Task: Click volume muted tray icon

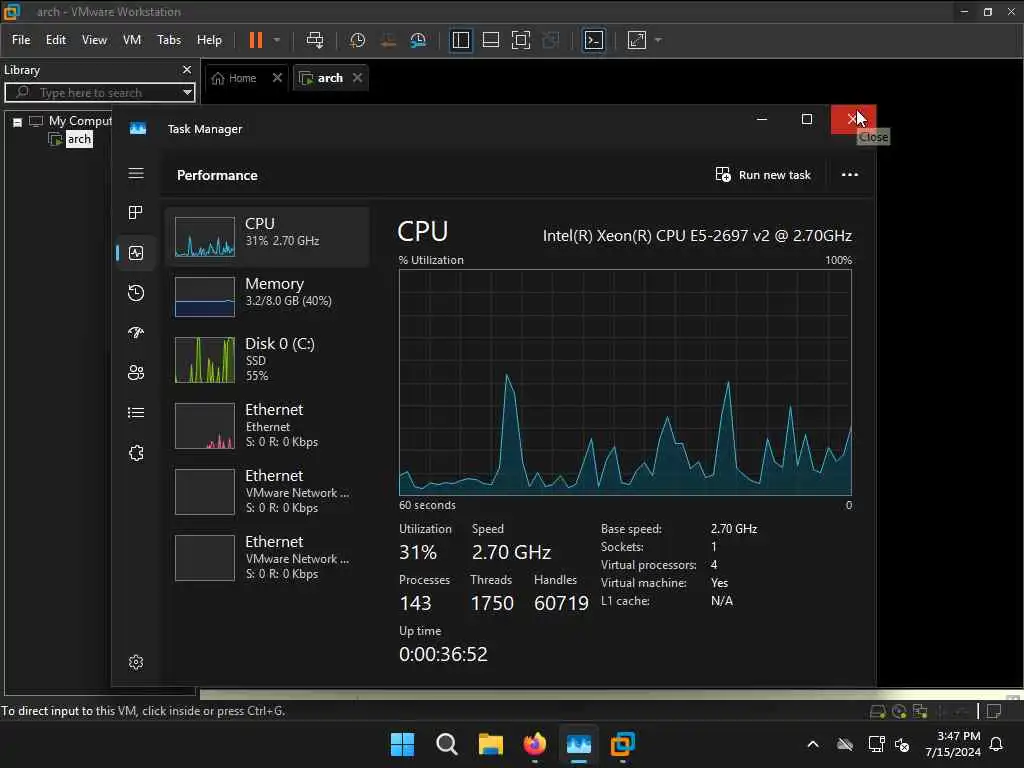Action: 902,744
